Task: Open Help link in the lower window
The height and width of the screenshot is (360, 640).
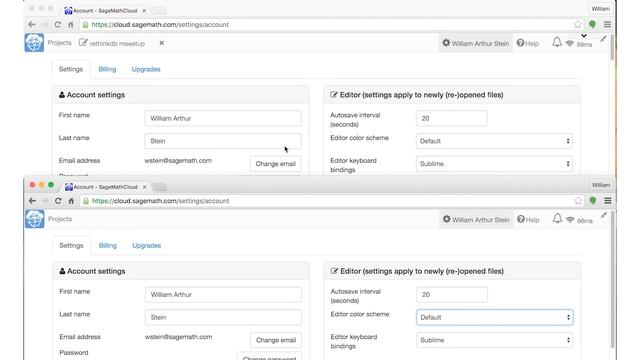Action: coord(528,220)
